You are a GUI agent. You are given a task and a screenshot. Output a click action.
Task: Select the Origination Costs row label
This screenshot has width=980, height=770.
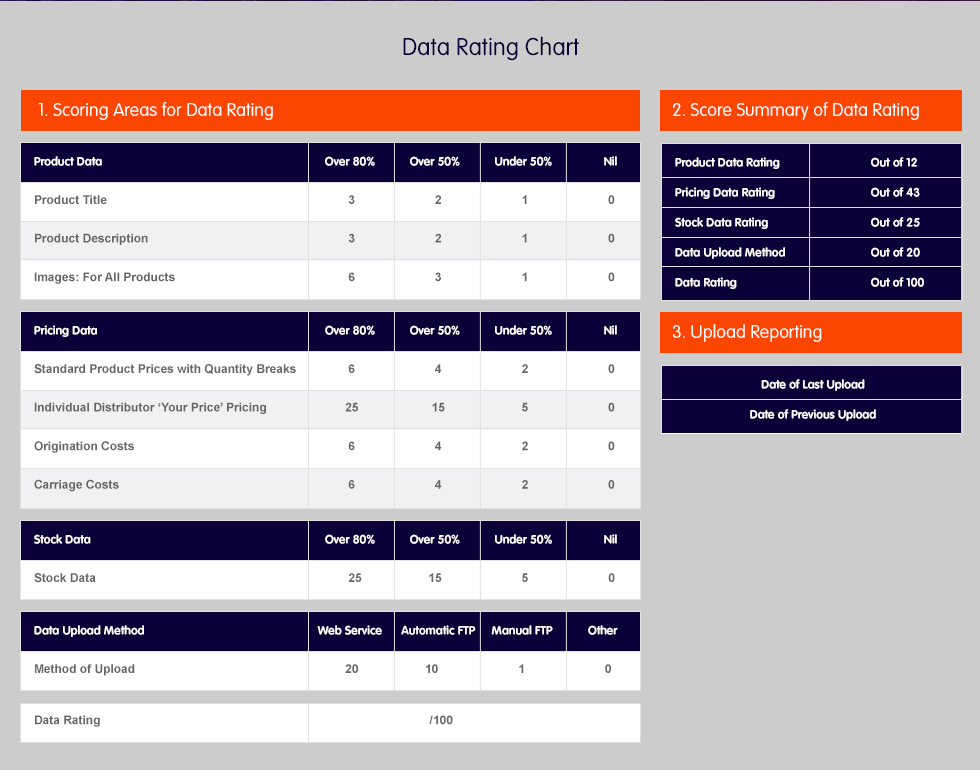point(84,446)
